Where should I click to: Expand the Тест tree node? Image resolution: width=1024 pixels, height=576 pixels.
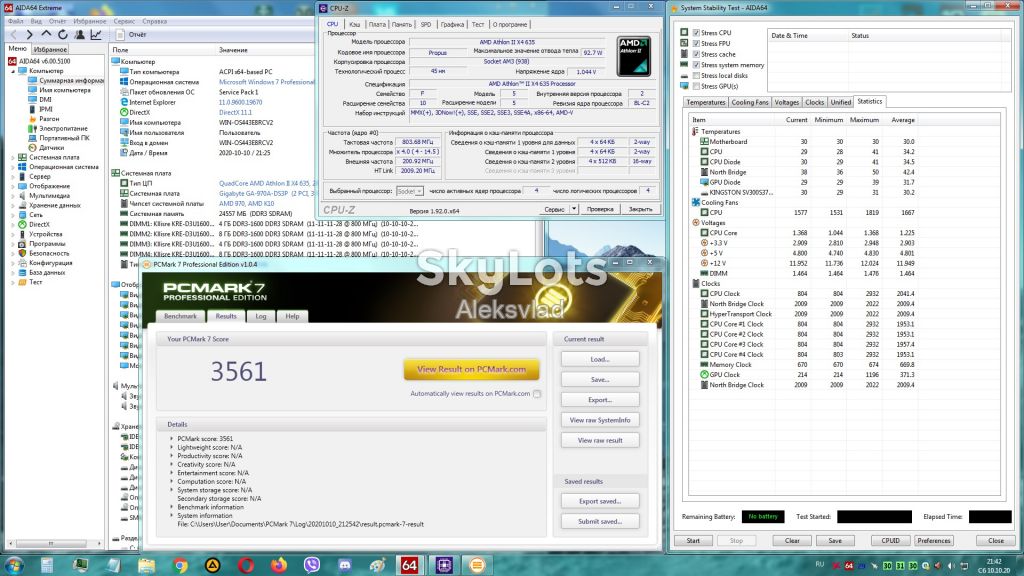13,282
